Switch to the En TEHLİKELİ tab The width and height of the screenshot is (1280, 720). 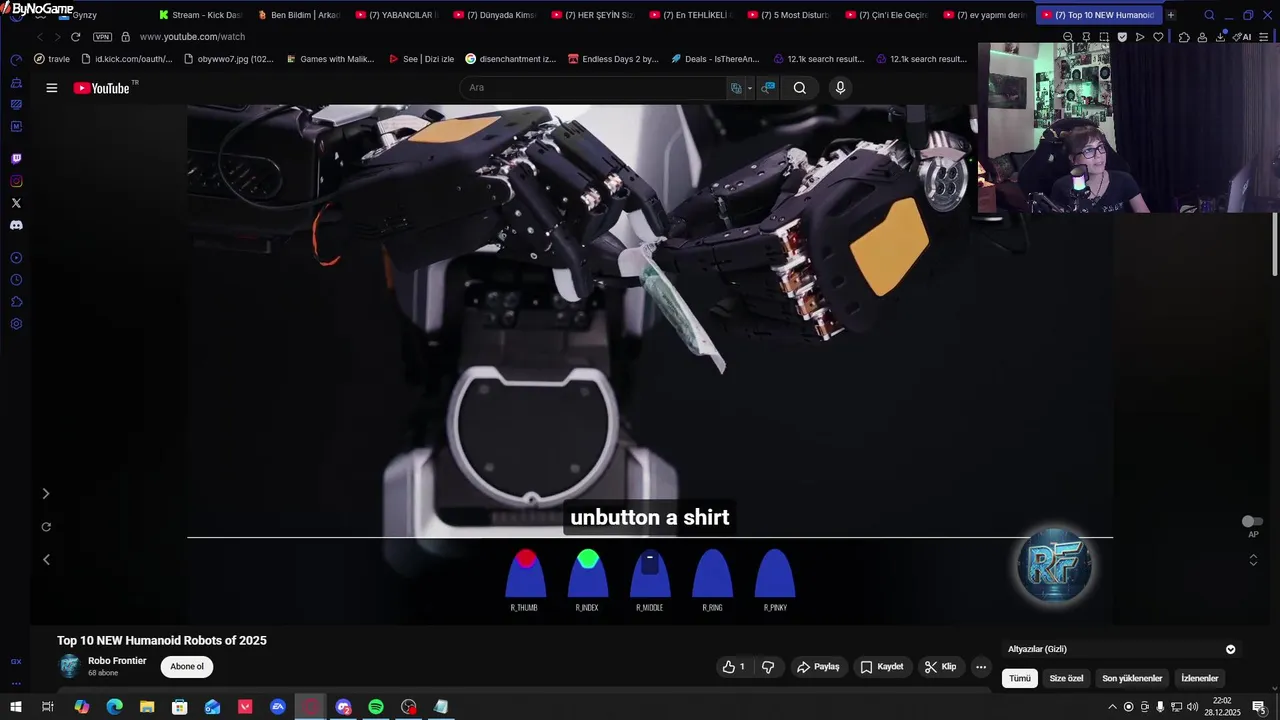click(691, 15)
